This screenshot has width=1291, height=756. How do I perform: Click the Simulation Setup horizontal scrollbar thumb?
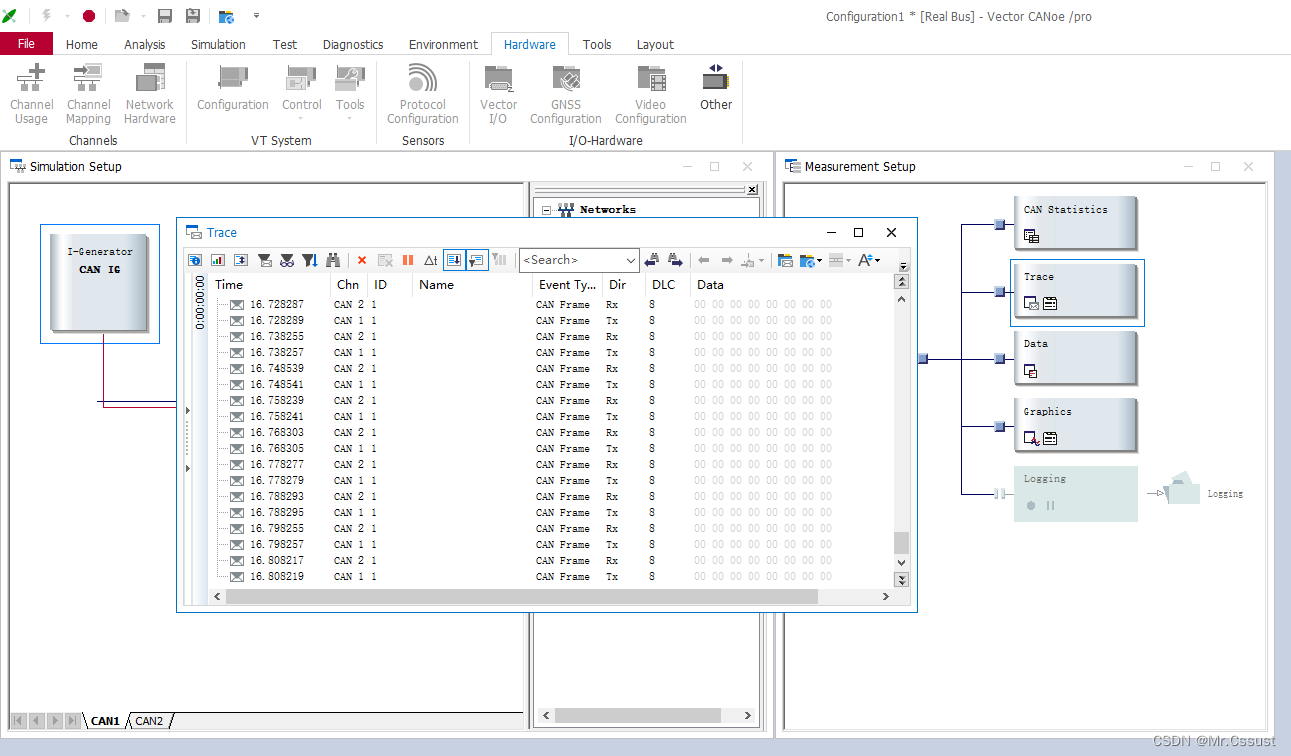tap(638, 716)
